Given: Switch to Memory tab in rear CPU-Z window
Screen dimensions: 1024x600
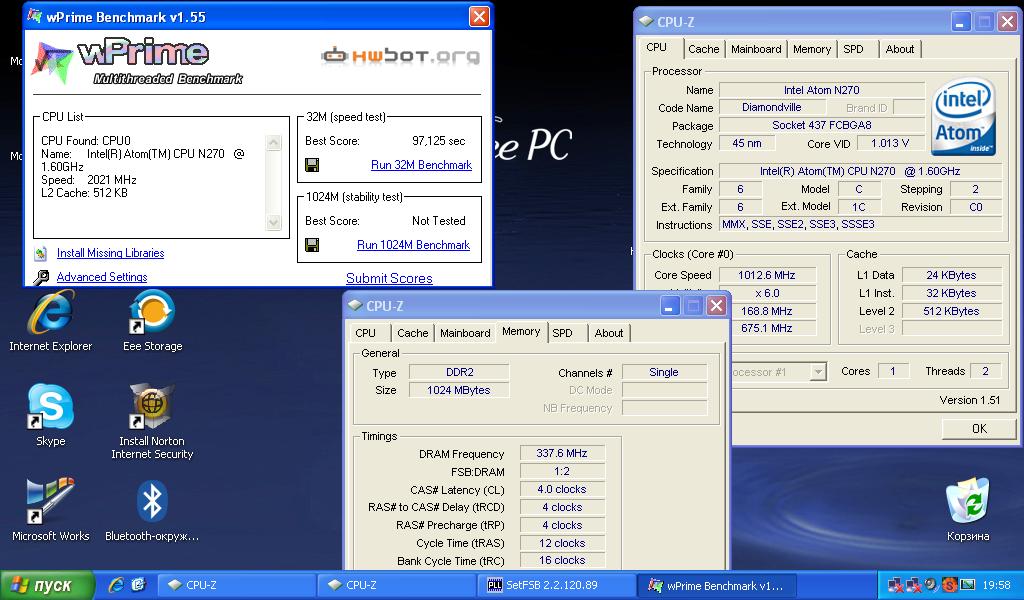Looking at the screenshot, I should click(x=812, y=49).
